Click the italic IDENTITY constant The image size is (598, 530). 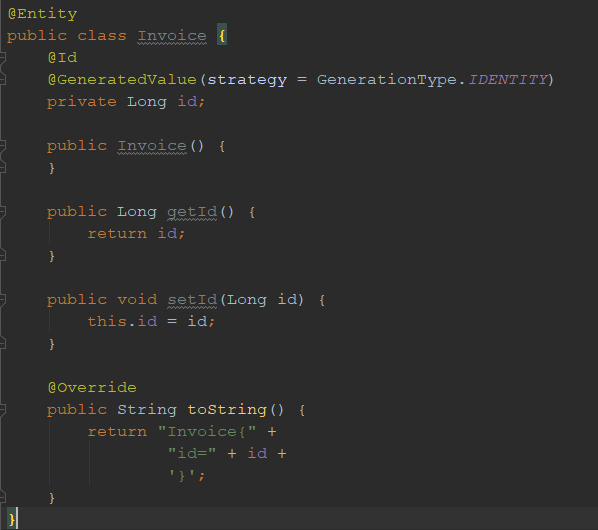click(x=508, y=79)
